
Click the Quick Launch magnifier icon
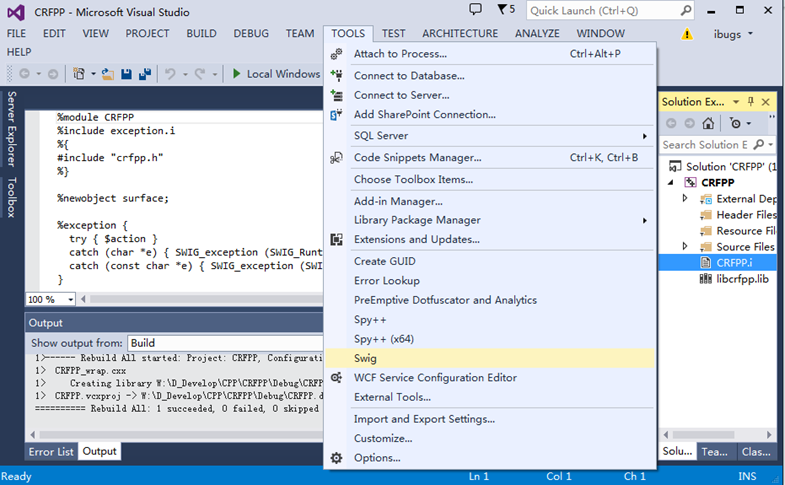click(686, 11)
